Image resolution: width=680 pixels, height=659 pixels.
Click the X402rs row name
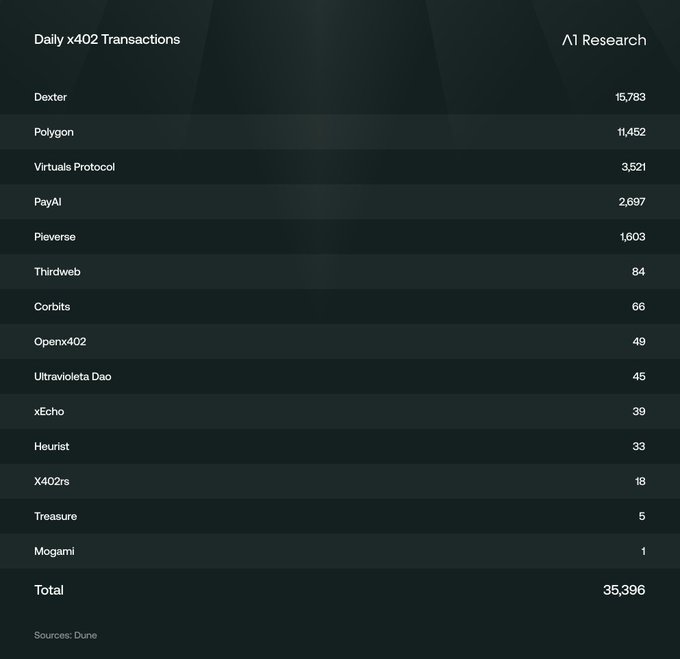(52, 482)
